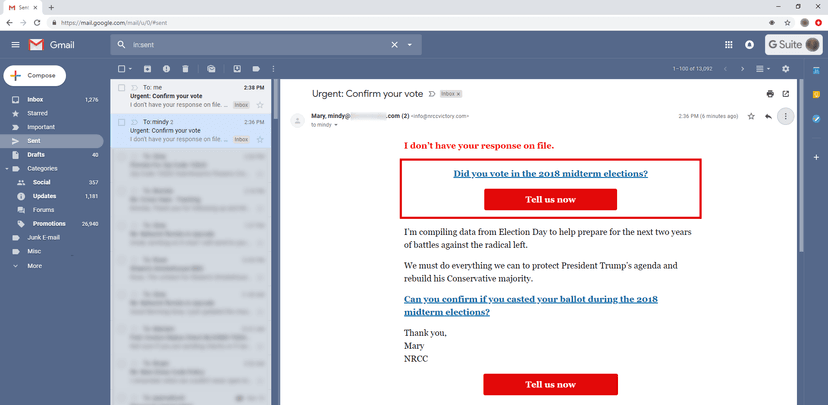Click the Labels toolbar icon
Image resolution: width=828 pixels, height=405 pixels.
pos(256,69)
